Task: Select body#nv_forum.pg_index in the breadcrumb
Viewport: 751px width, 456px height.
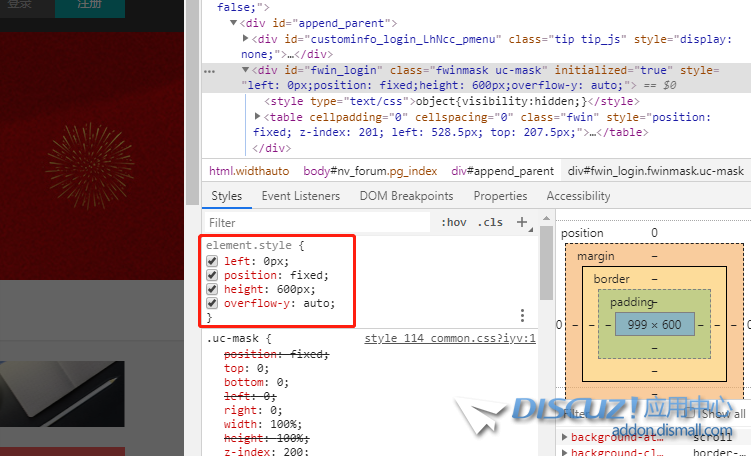Action: [x=370, y=171]
